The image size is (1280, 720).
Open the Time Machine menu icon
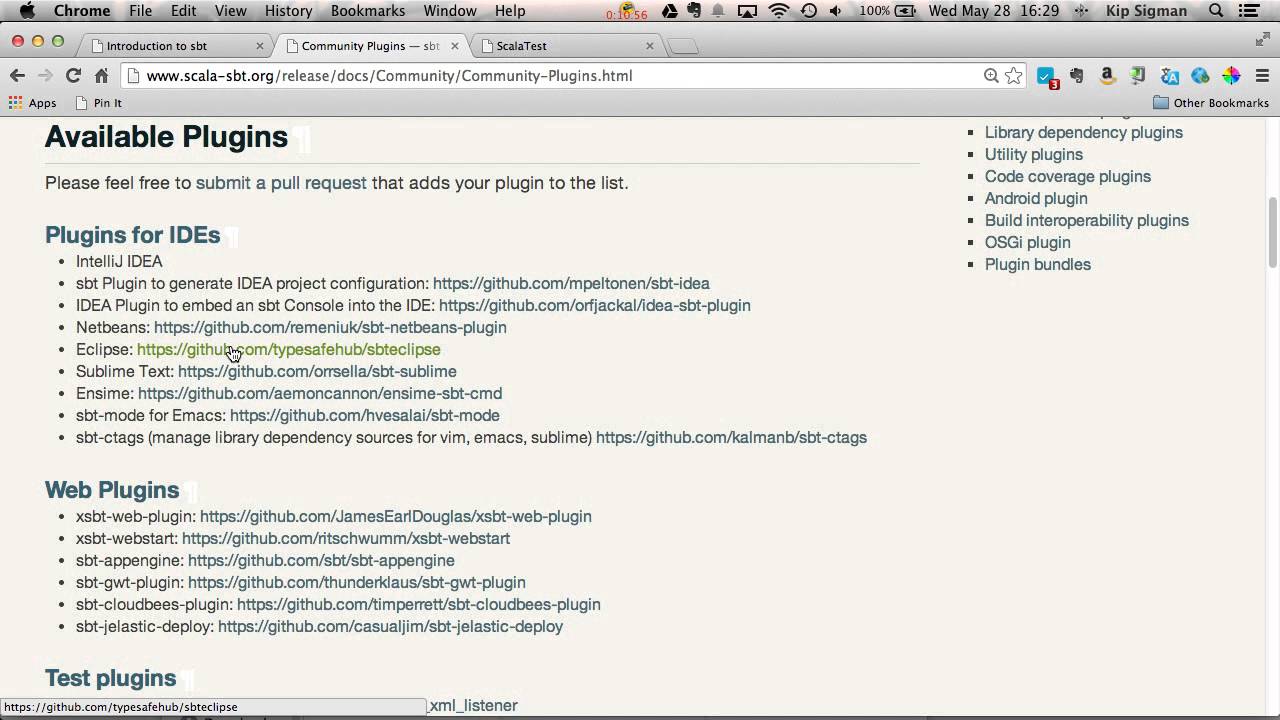[808, 11]
